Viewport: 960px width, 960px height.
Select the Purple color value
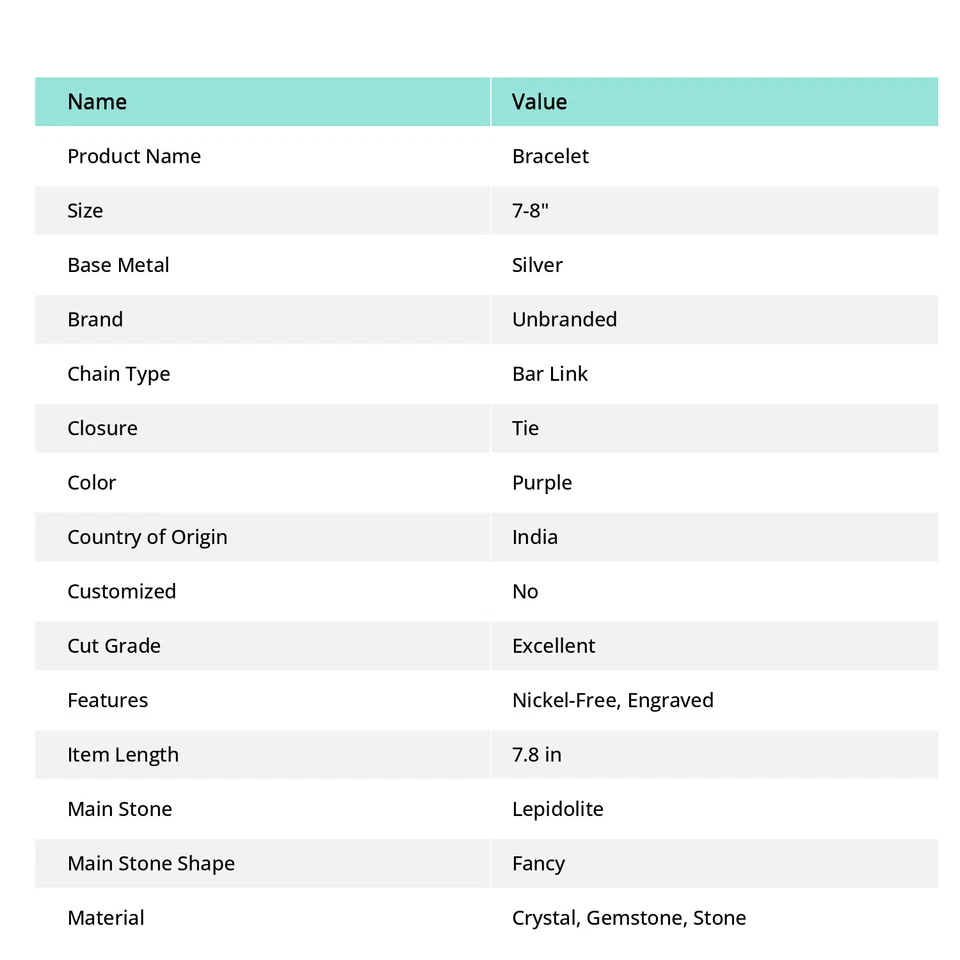[x=542, y=483]
